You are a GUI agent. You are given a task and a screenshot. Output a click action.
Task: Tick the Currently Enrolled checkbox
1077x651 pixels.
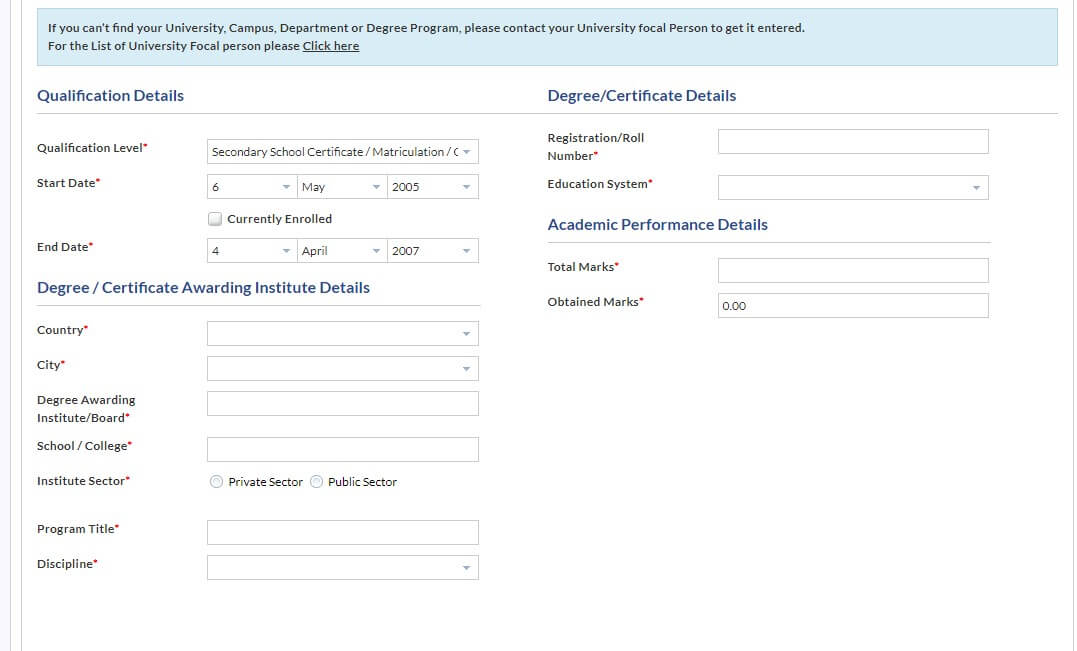tap(215, 219)
